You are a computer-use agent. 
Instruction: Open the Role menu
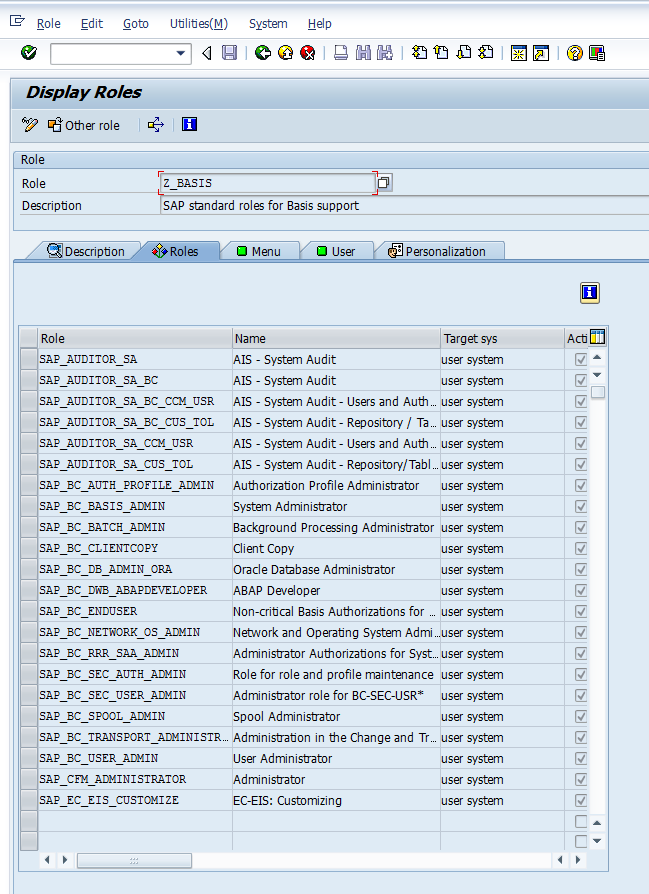coord(48,23)
